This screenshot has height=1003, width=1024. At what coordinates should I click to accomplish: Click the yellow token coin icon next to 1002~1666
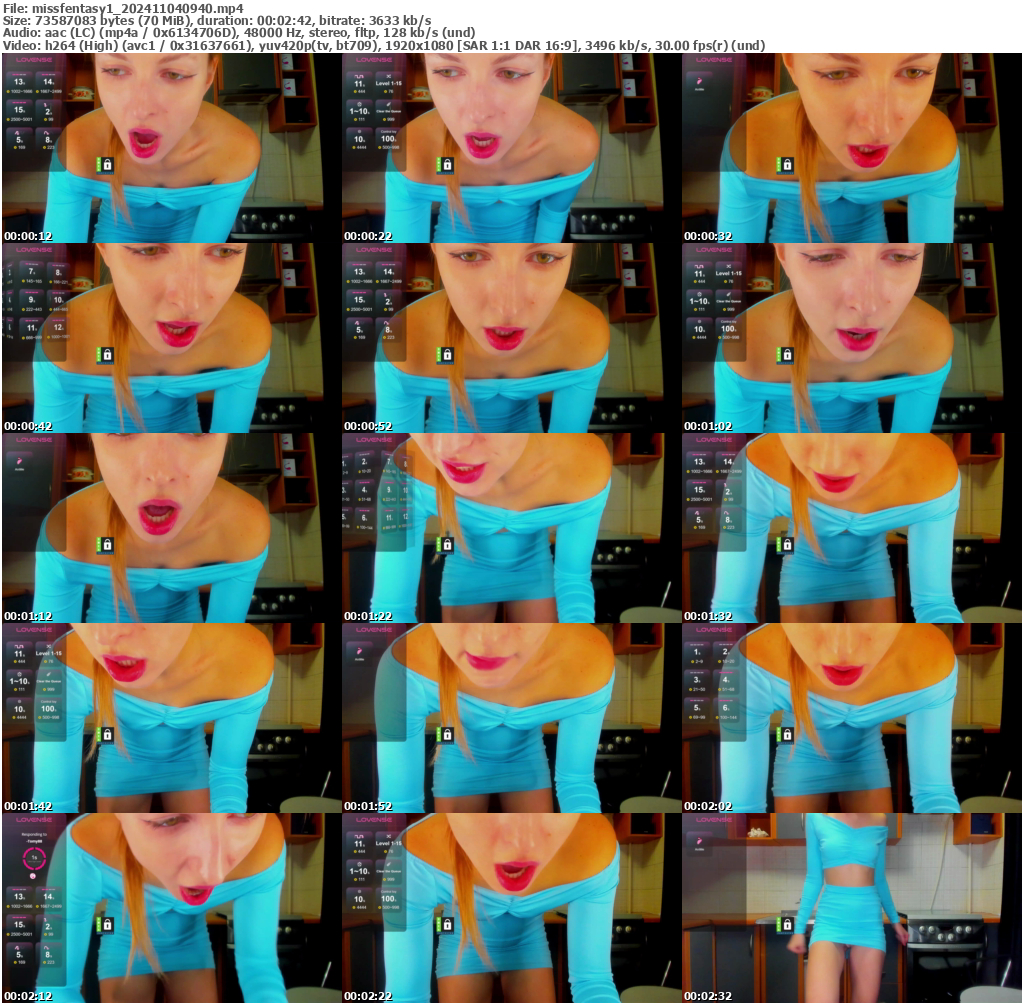tap(9, 91)
